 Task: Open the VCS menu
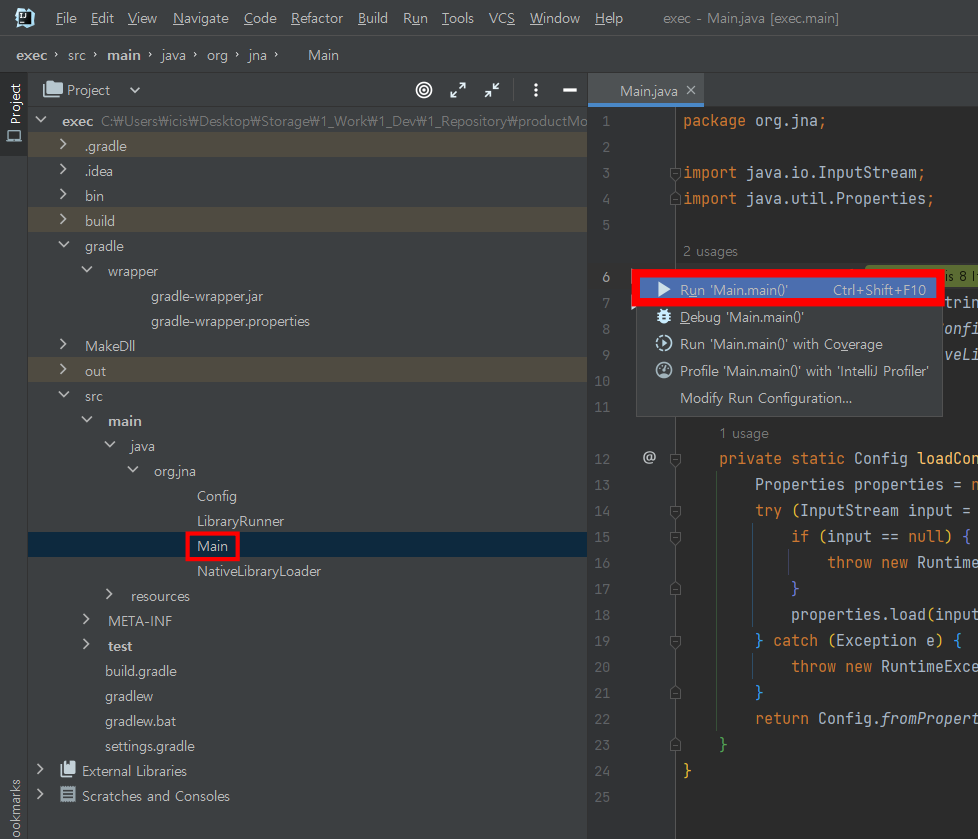click(x=501, y=18)
